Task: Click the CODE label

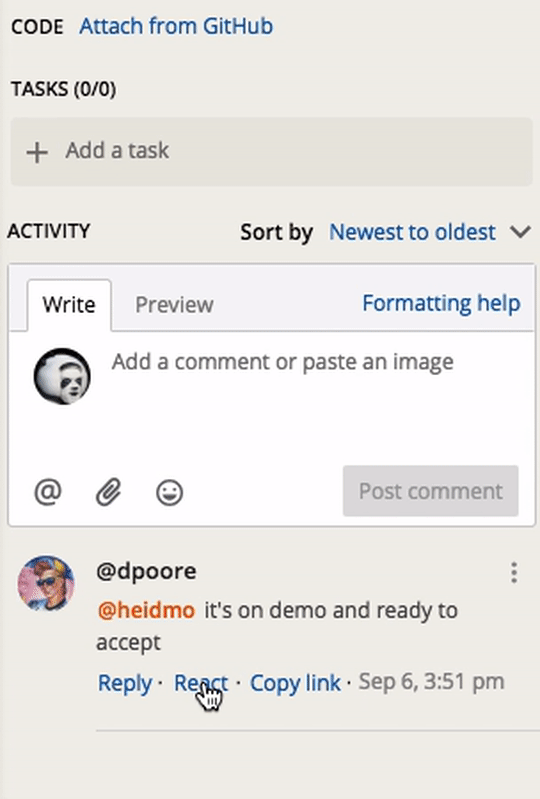Action: pyautogui.click(x=37, y=26)
